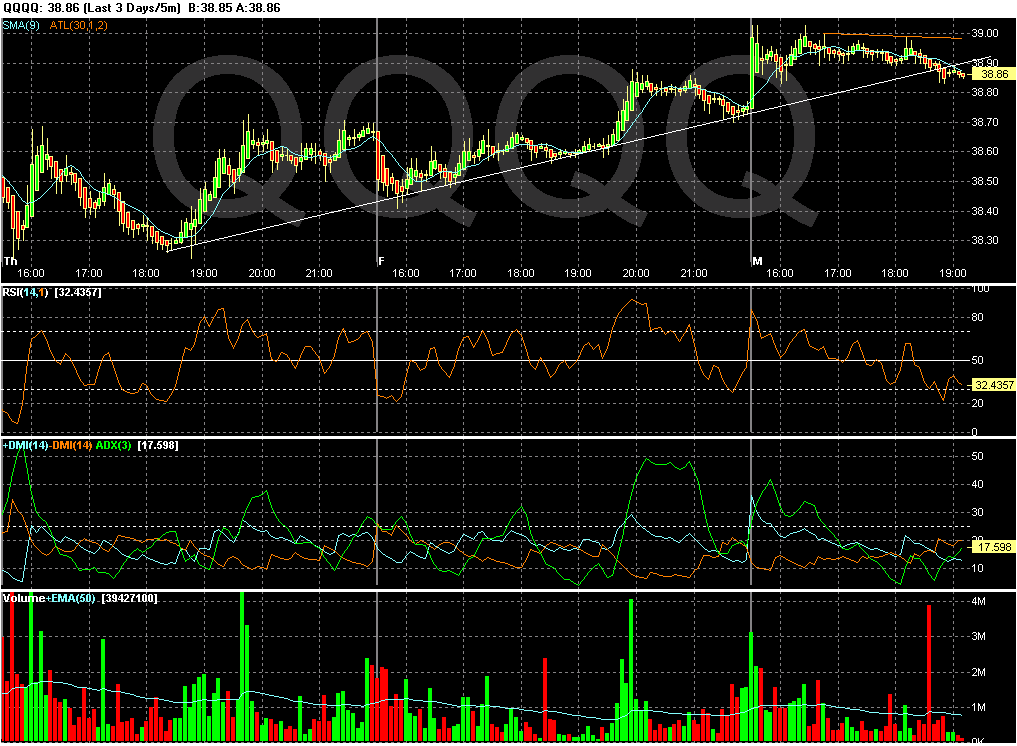This screenshot has width=1017, height=746.
Task: Click the 16:00 time label after M marker
Action: [x=780, y=274]
